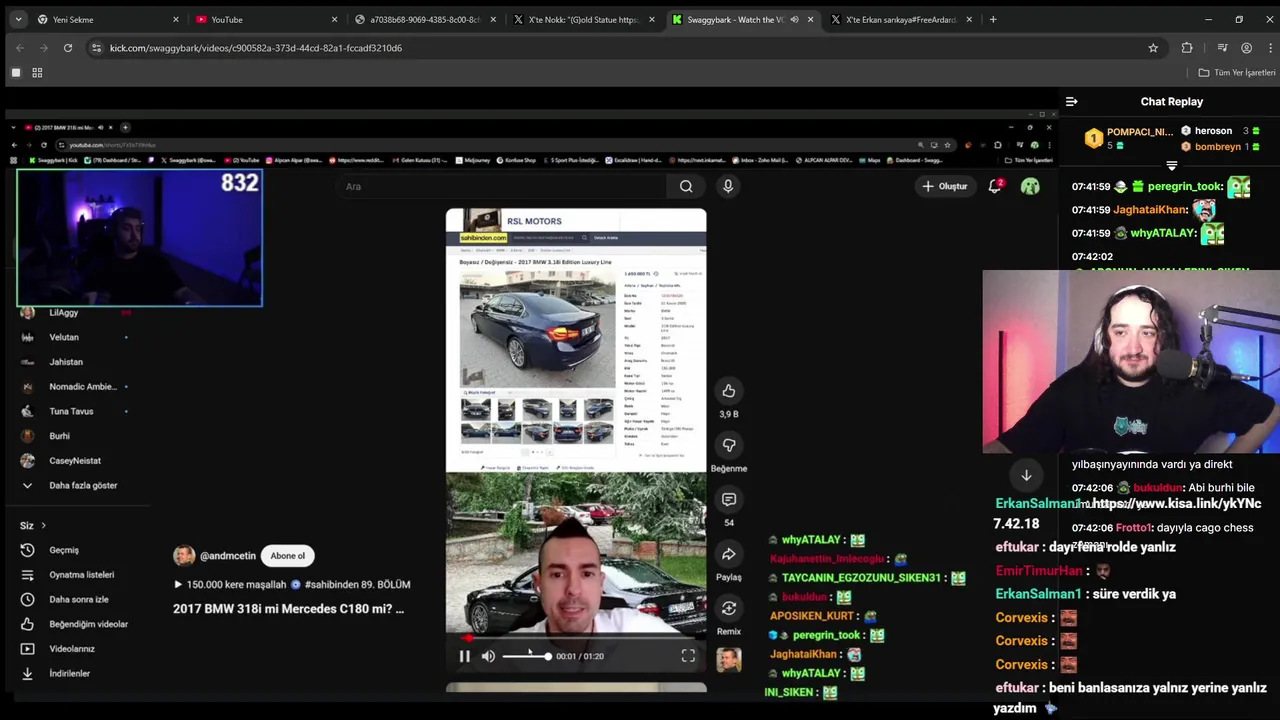Mute the Short's volume speaker
The image size is (1280, 720).
click(488, 656)
